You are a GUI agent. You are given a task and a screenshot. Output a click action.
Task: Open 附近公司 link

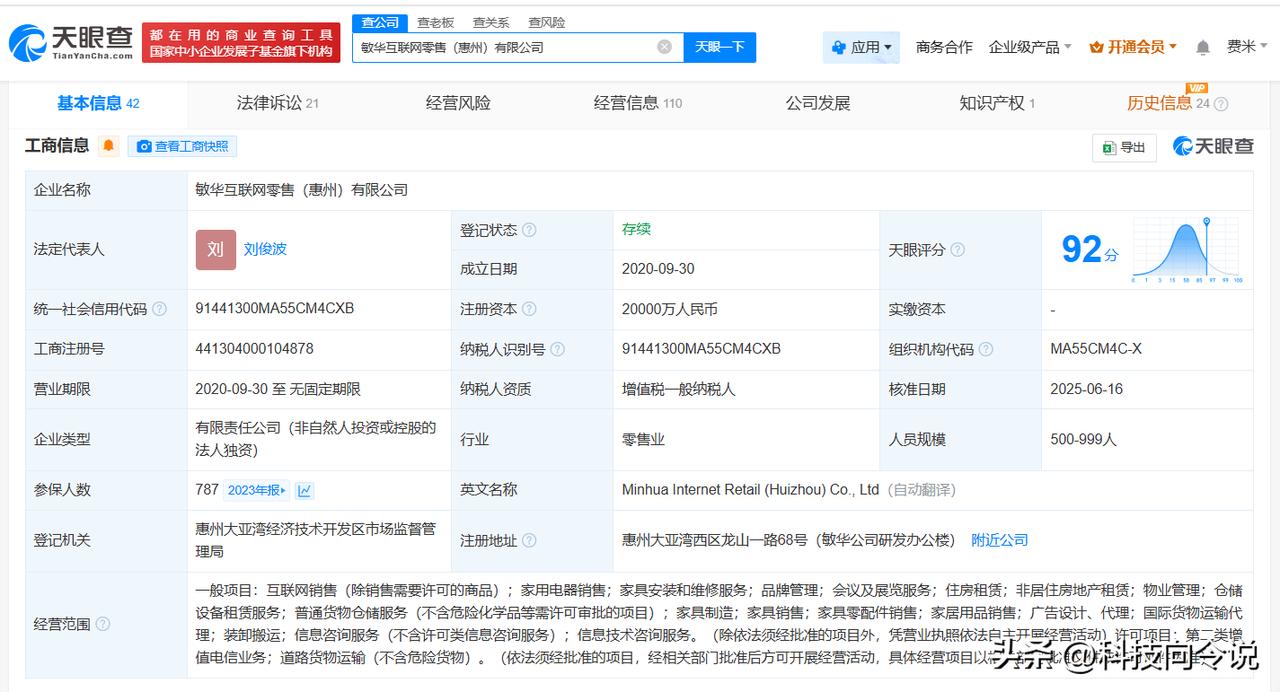pyautogui.click(x=999, y=540)
